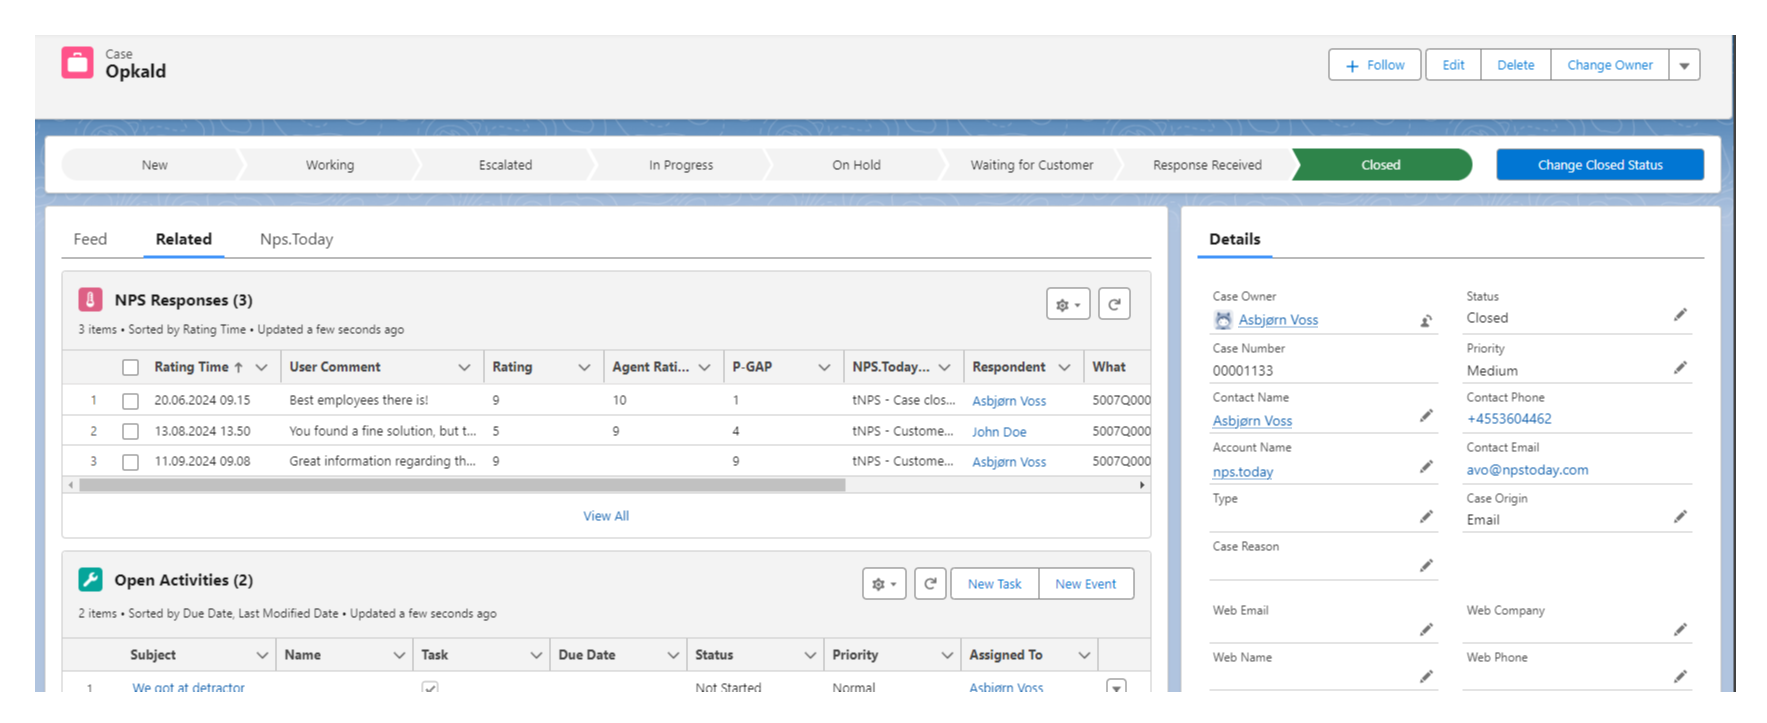Expand the dropdown arrow beside Change Owner
This screenshot has height=723, width=1767.
coord(1684,66)
